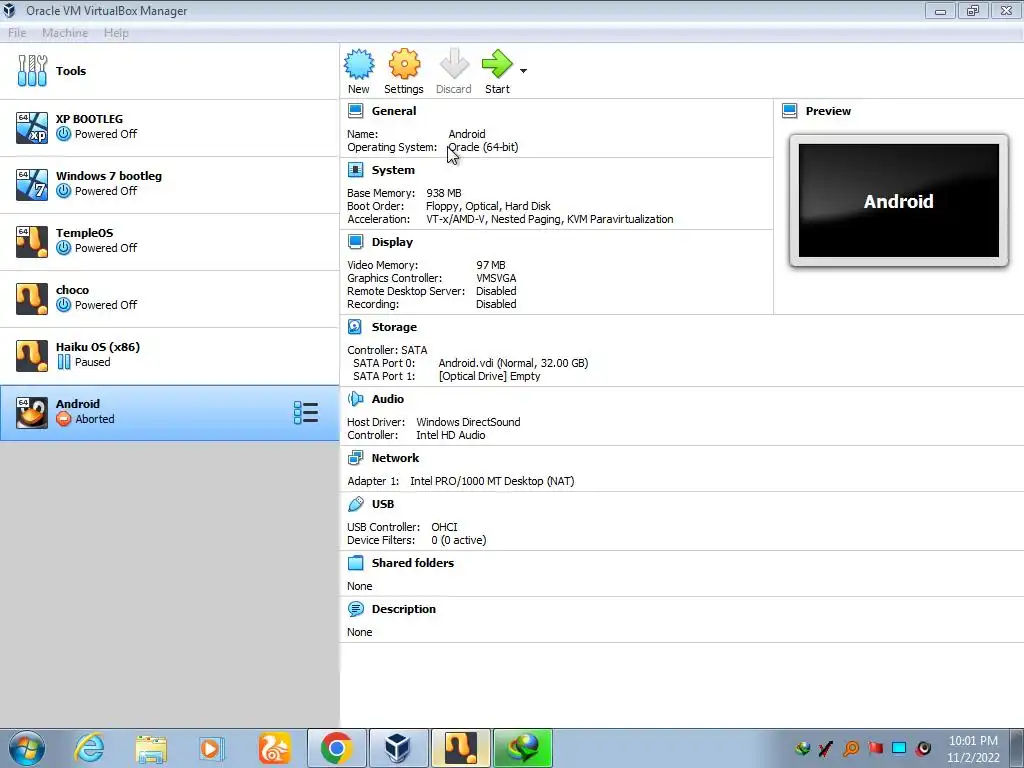Click the 'Paused' status text
1024x768 pixels.
pos(92,362)
